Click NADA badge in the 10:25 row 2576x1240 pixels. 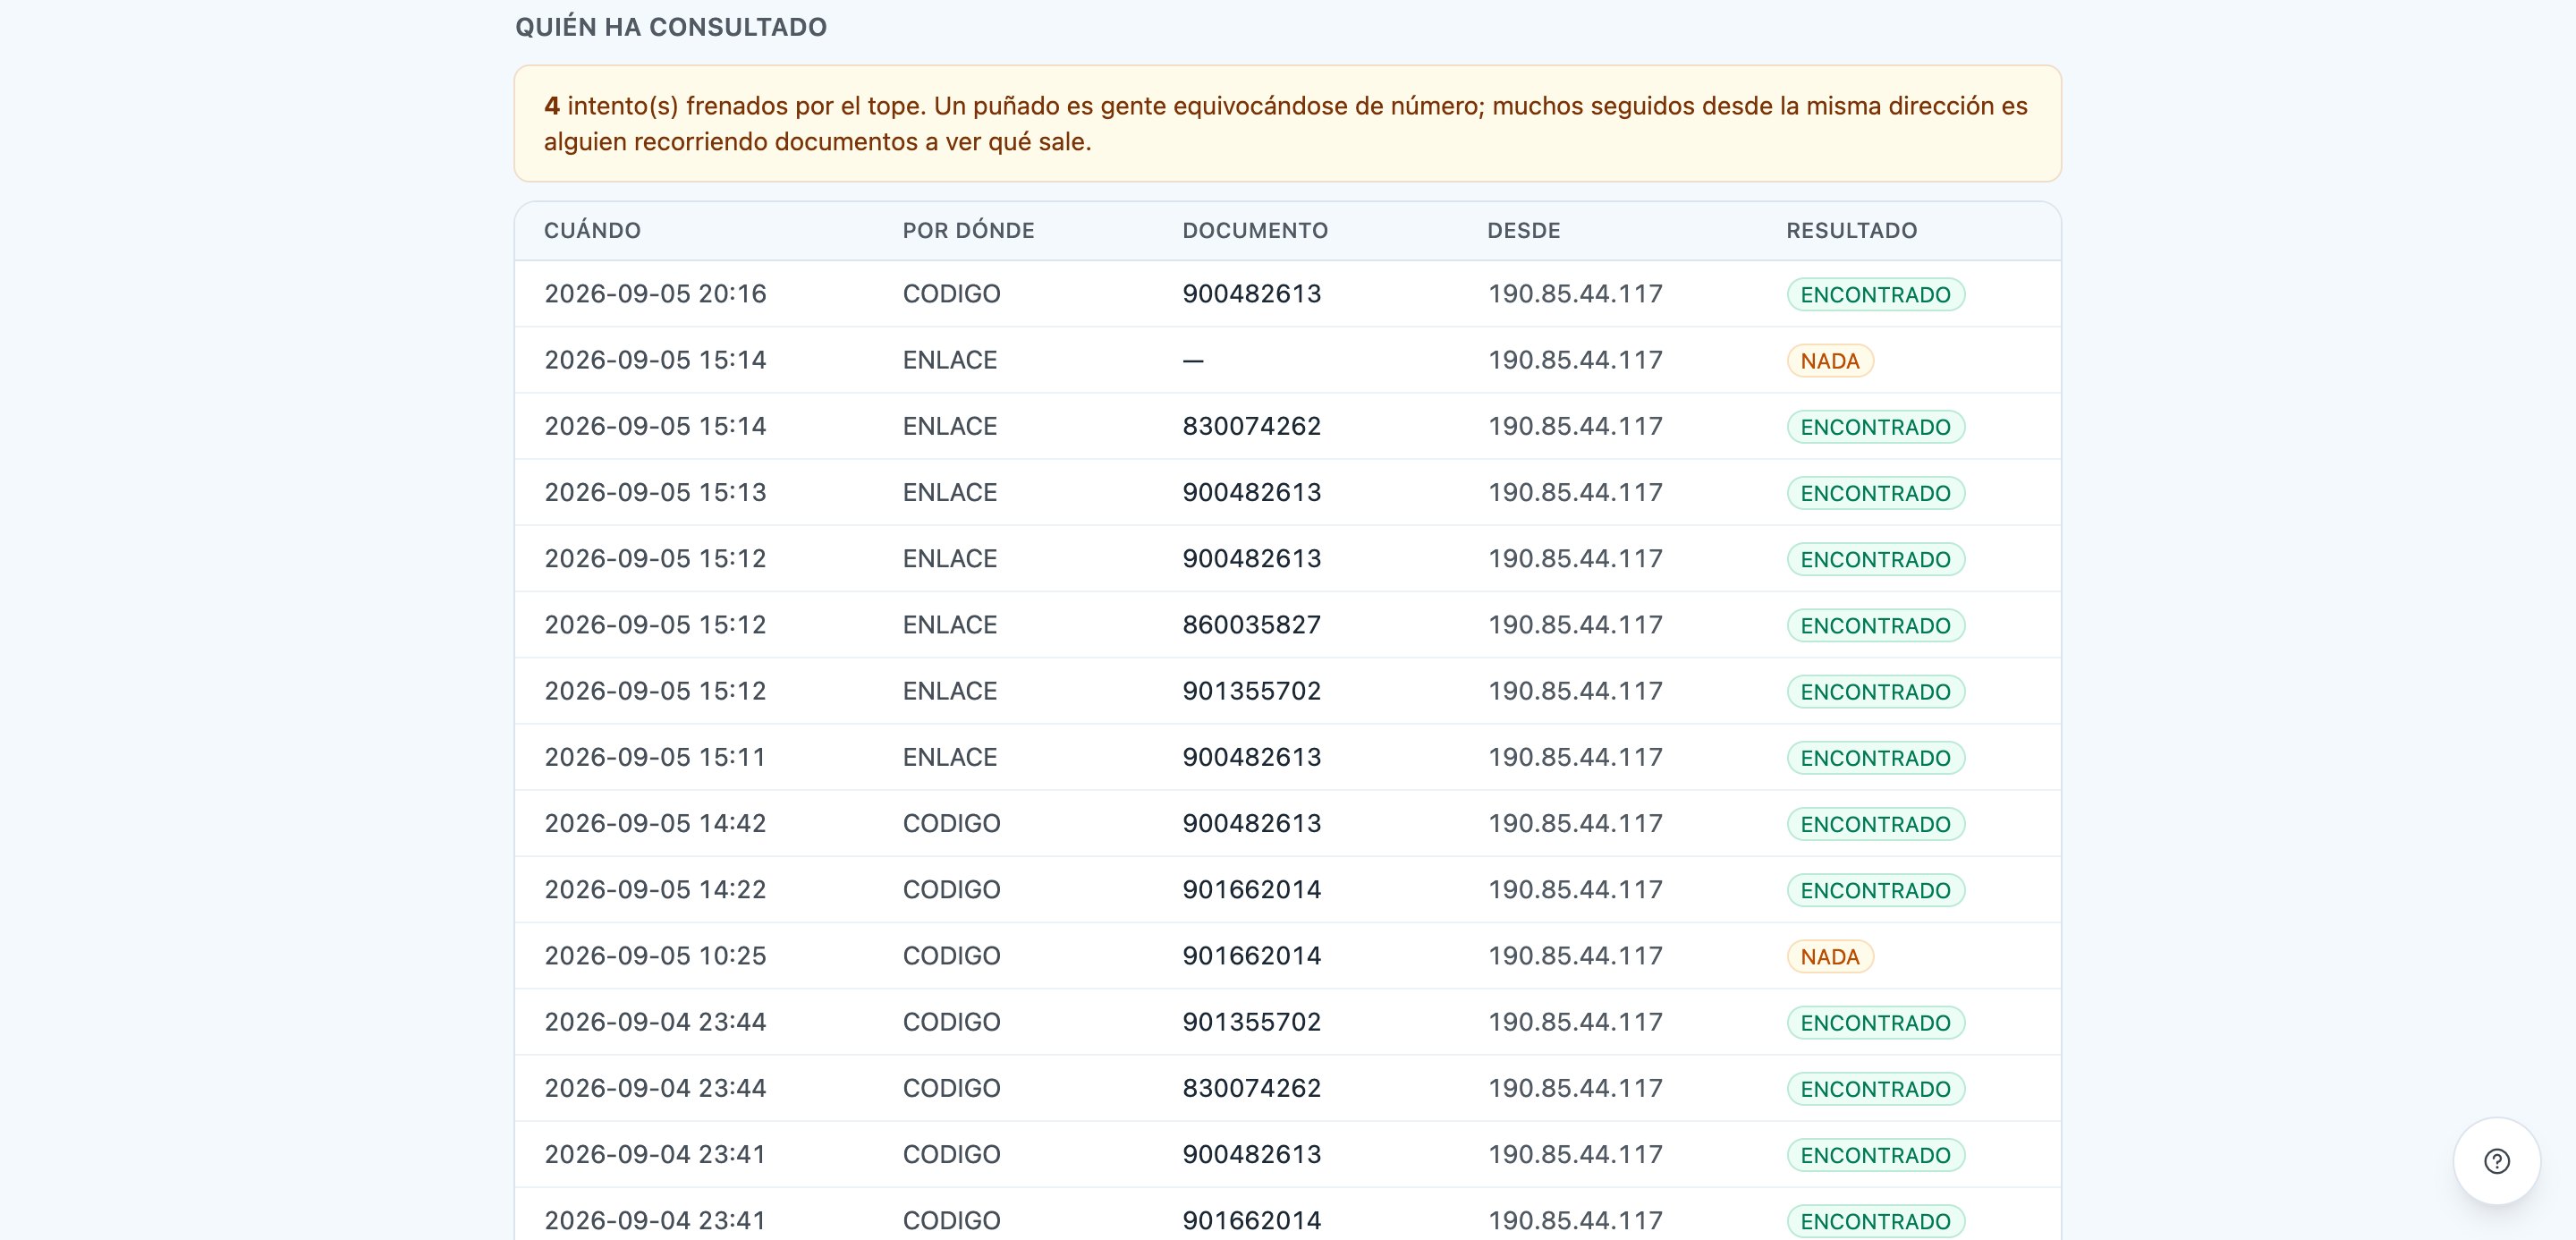click(1829, 957)
